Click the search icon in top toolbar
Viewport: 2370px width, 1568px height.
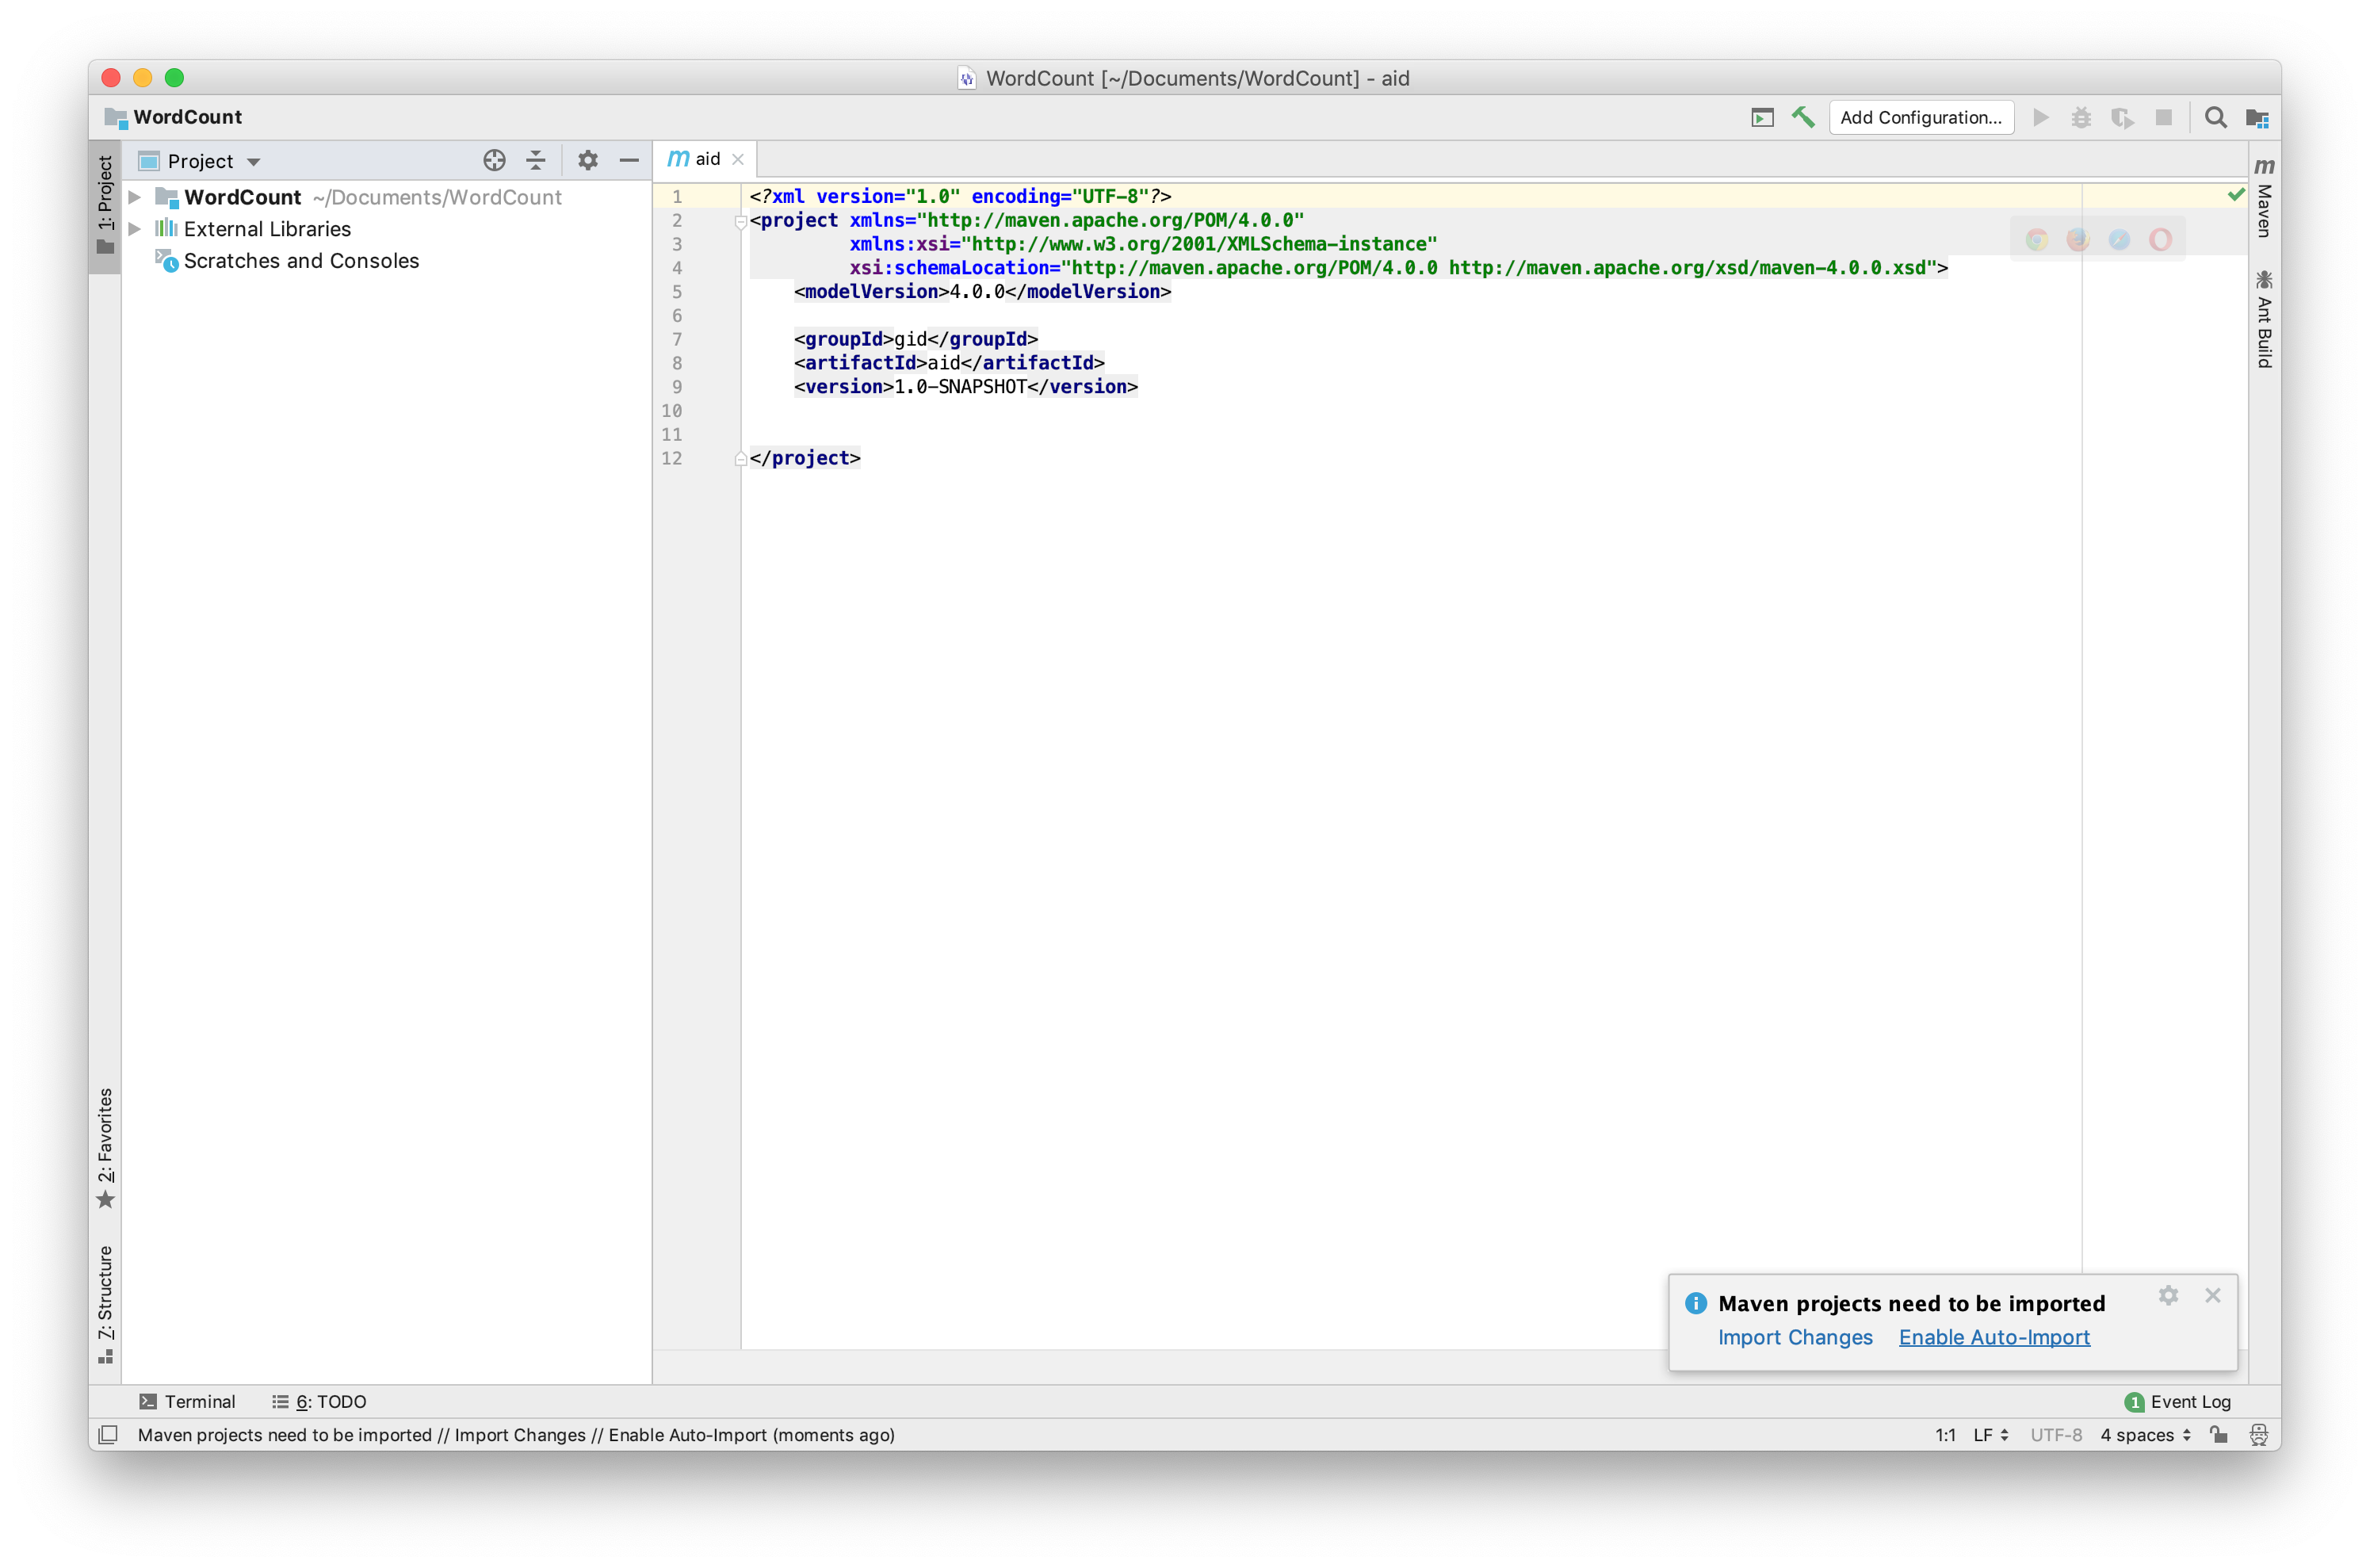(2219, 119)
